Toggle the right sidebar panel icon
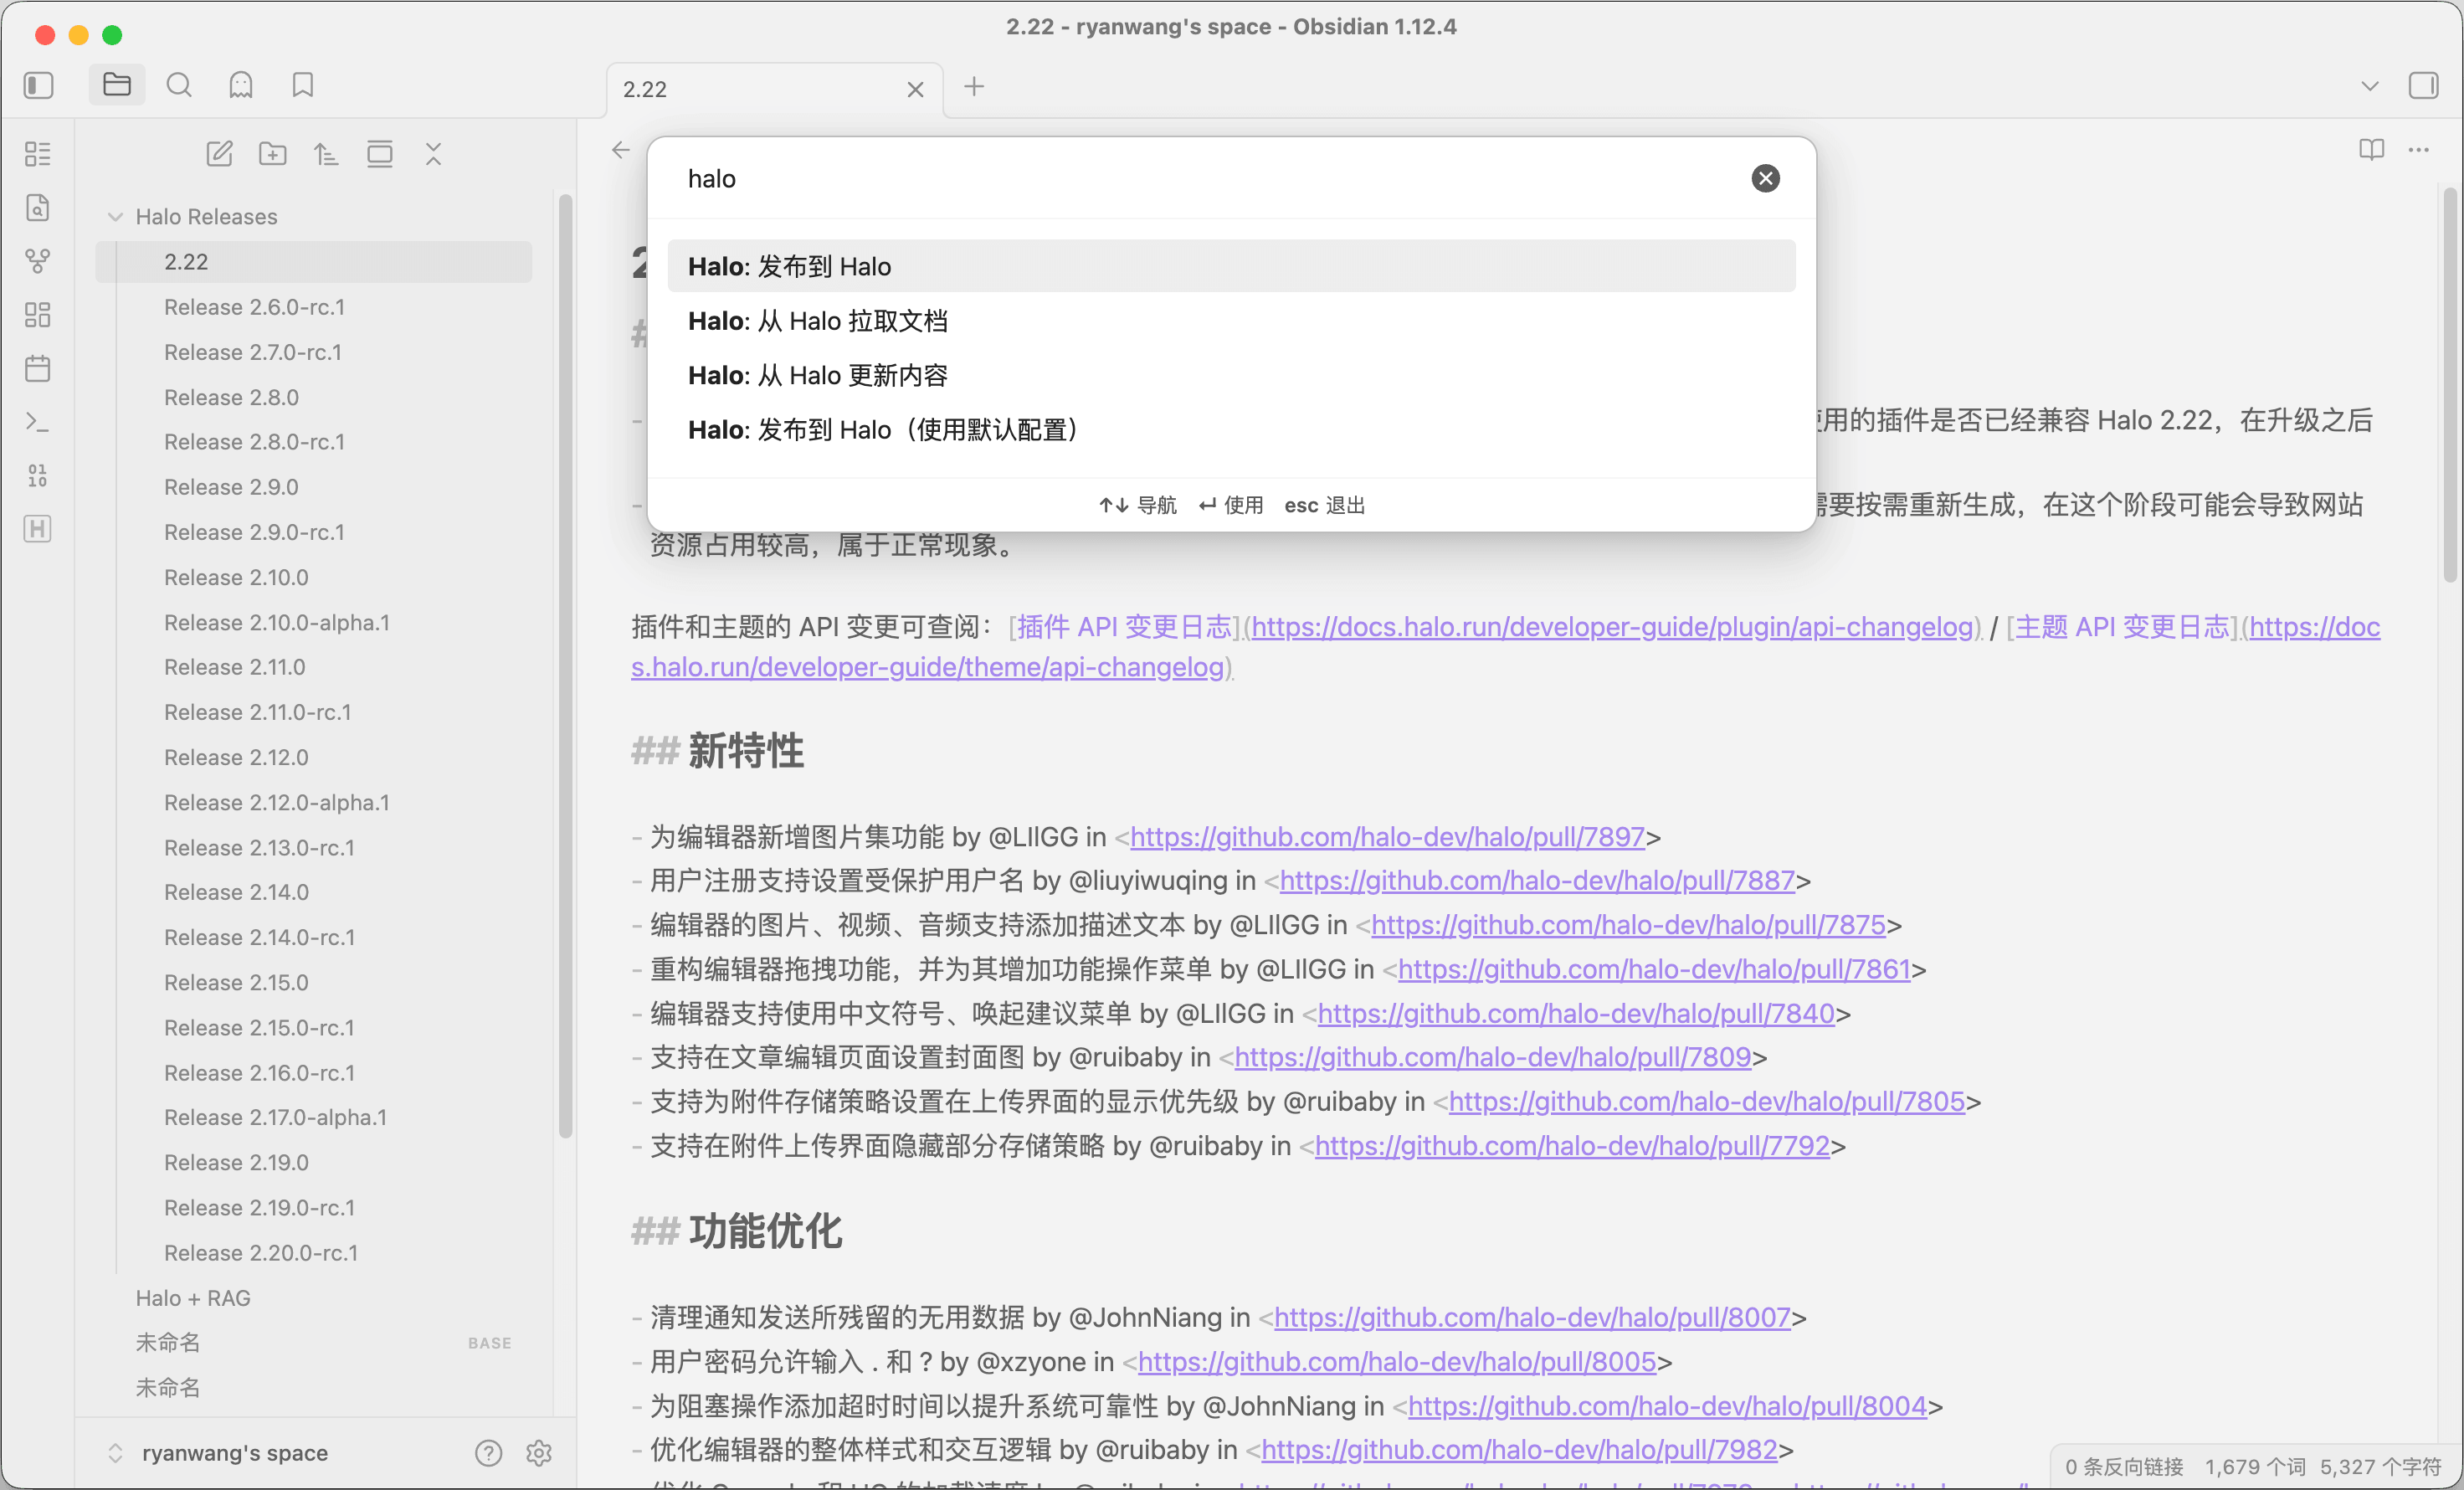Viewport: 2464px width, 1490px height. [2423, 86]
